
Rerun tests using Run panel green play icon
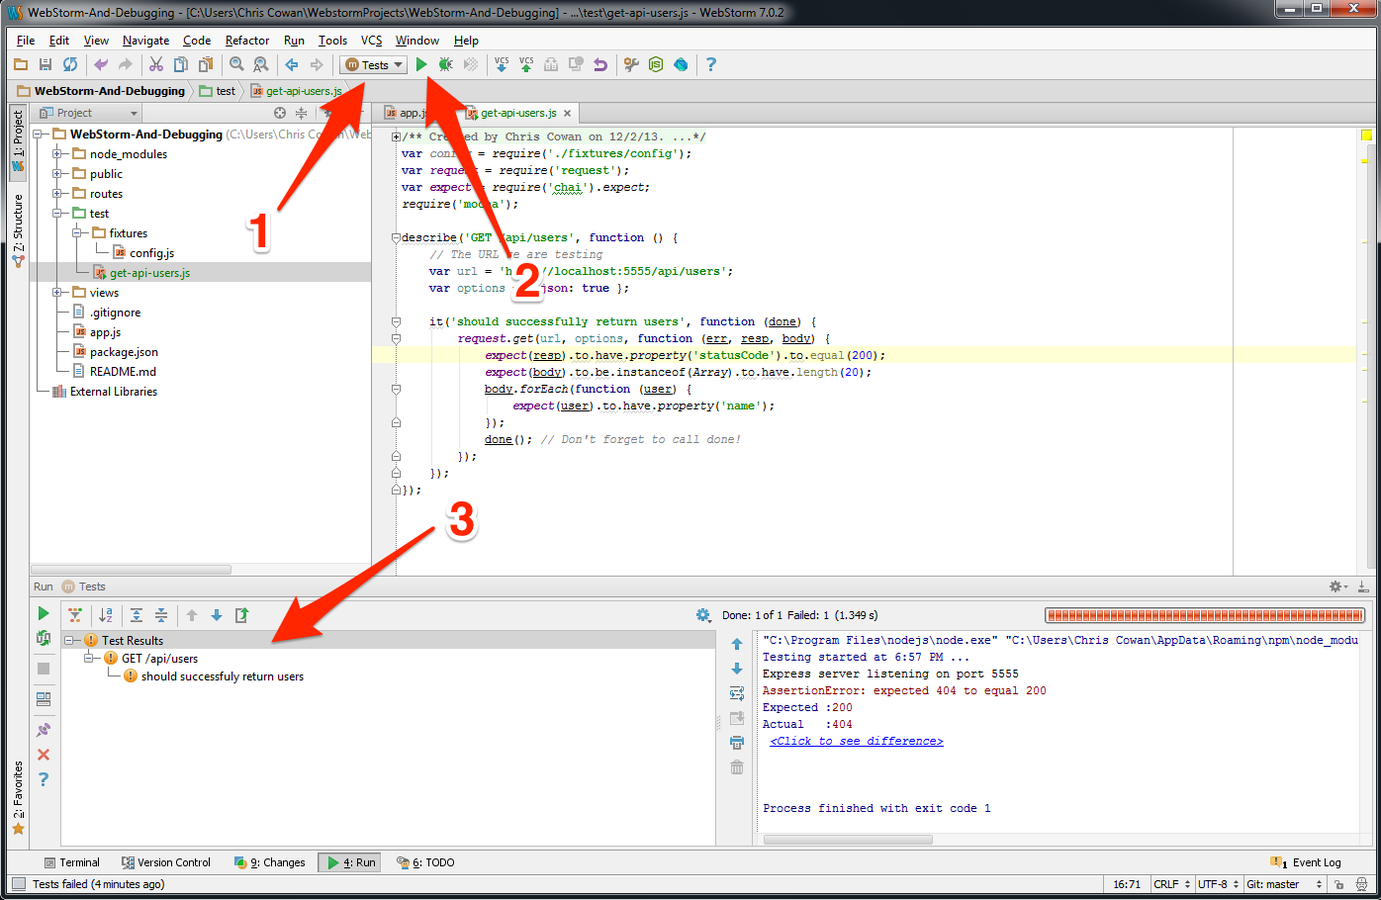point(43,613)
